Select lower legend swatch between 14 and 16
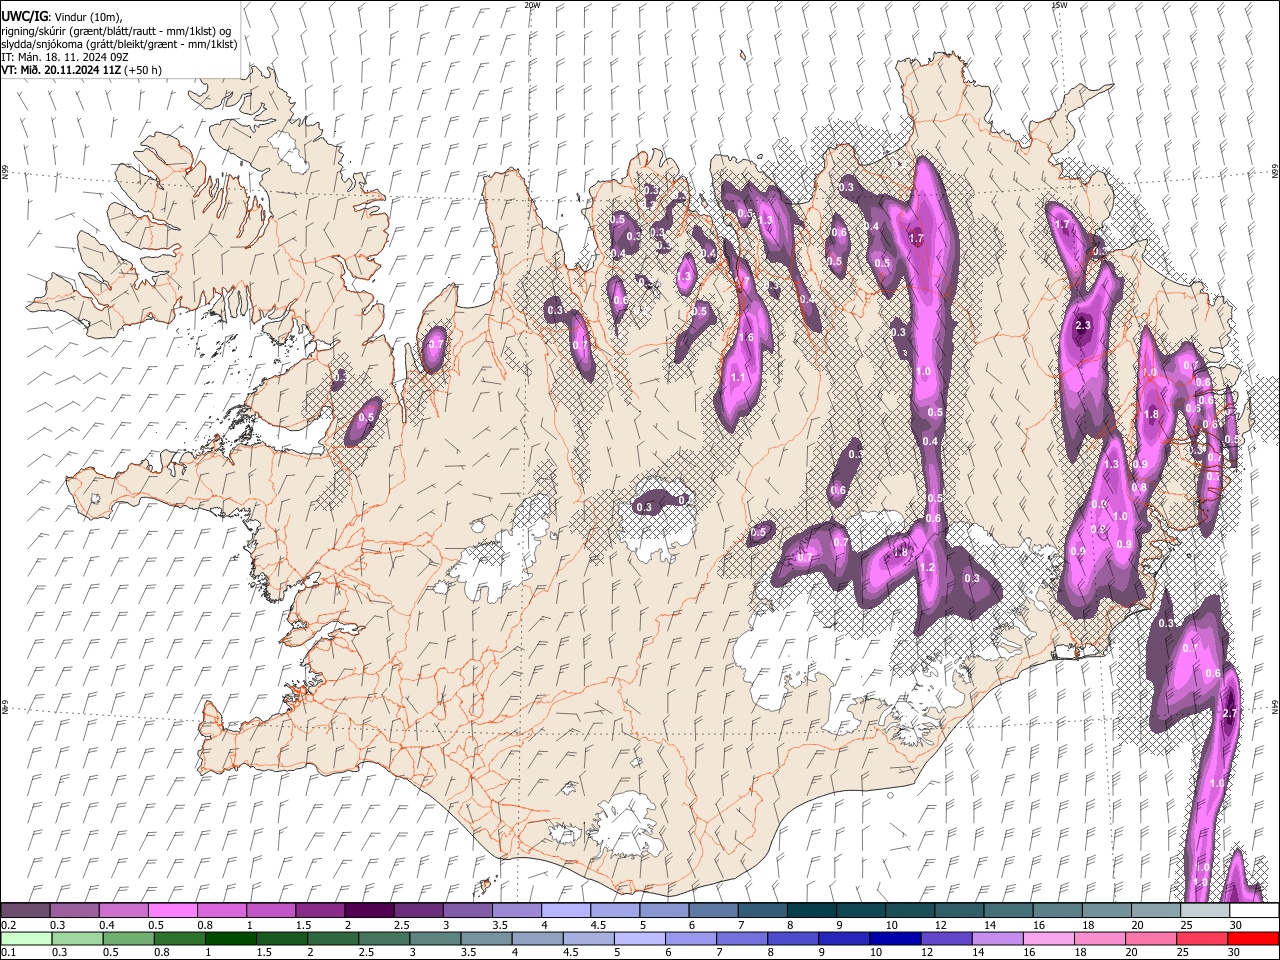The height and width of the screenshot is (960, 1280). click(1000, 939)
